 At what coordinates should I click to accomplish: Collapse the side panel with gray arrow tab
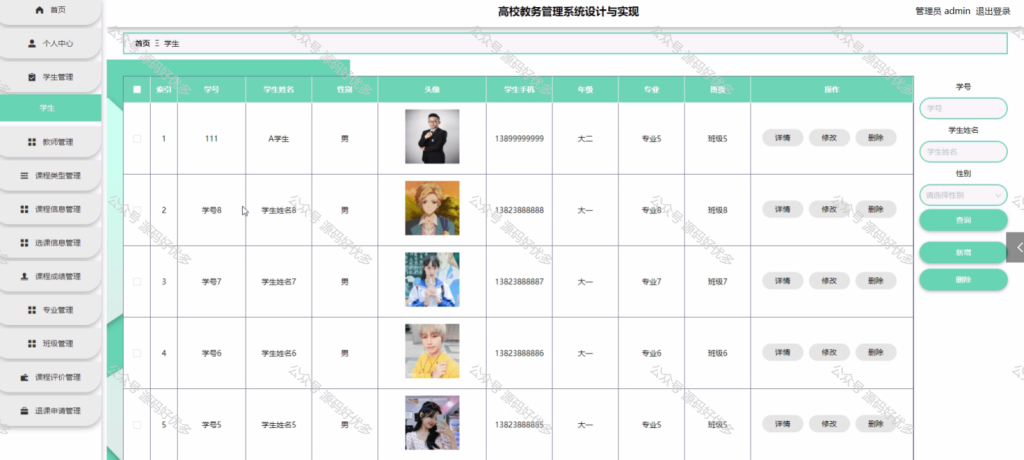[x=1015, y=247]
